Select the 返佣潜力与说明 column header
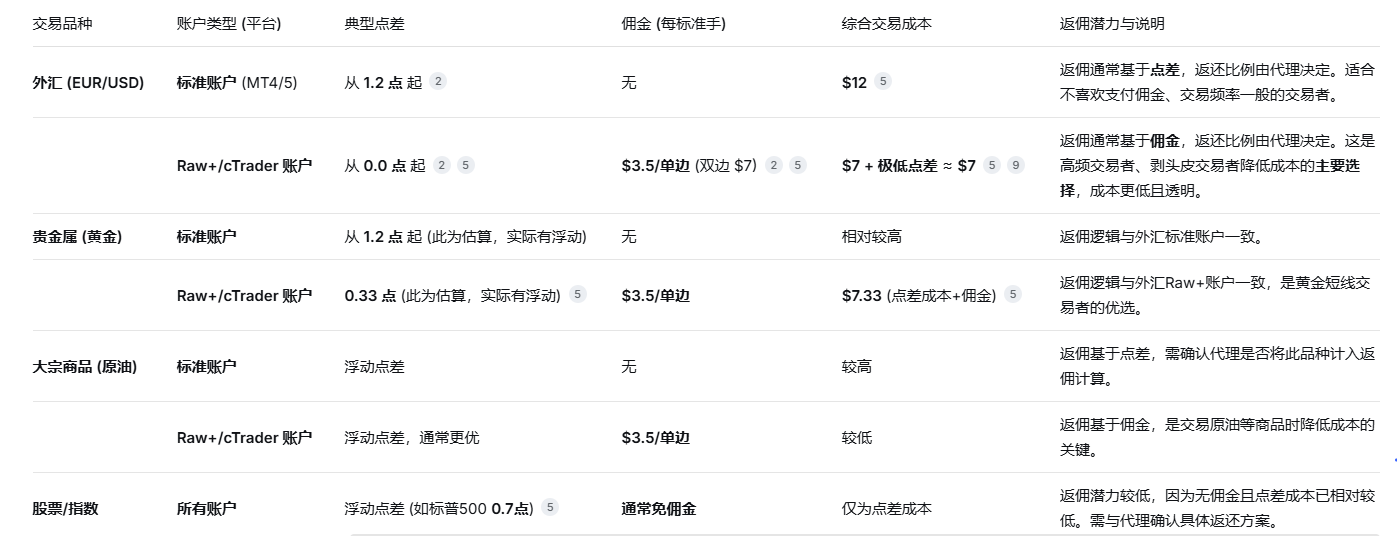 point(1112,24)
